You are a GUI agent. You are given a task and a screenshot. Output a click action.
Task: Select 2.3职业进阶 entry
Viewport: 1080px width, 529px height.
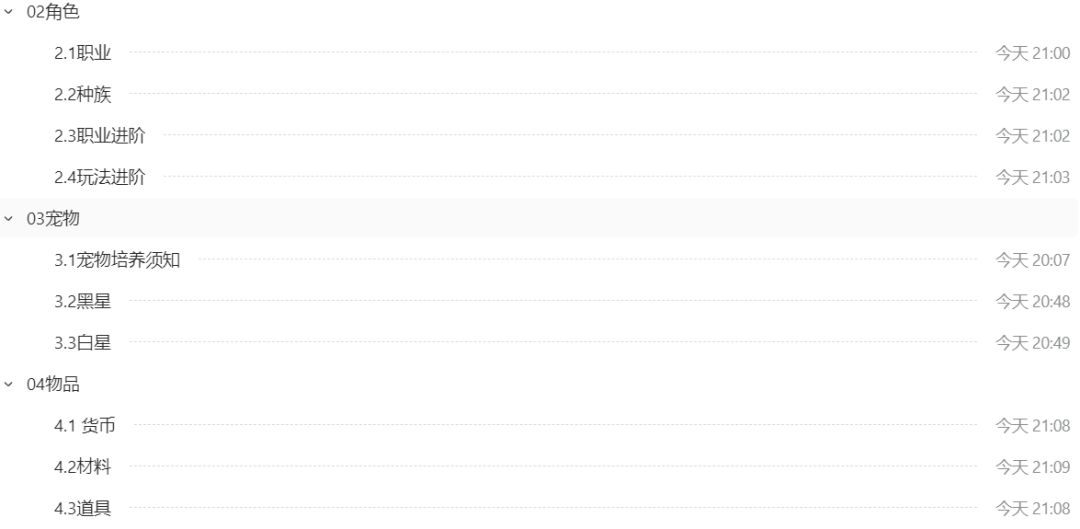[x=100, y=136]
